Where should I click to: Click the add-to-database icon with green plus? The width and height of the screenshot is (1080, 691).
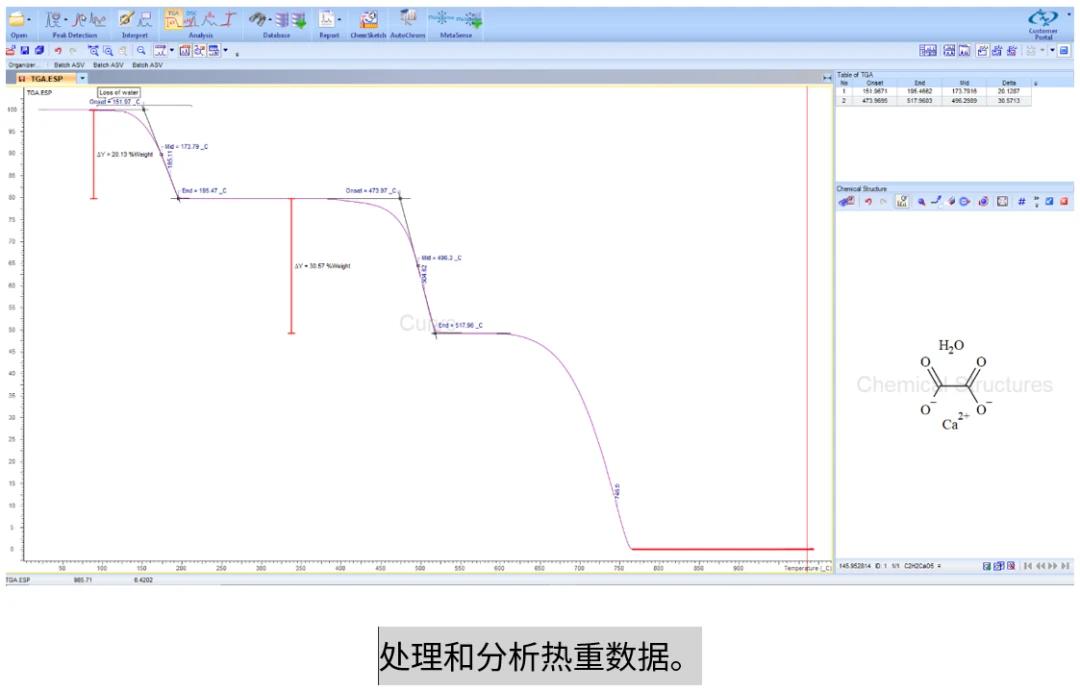point(300,20)
